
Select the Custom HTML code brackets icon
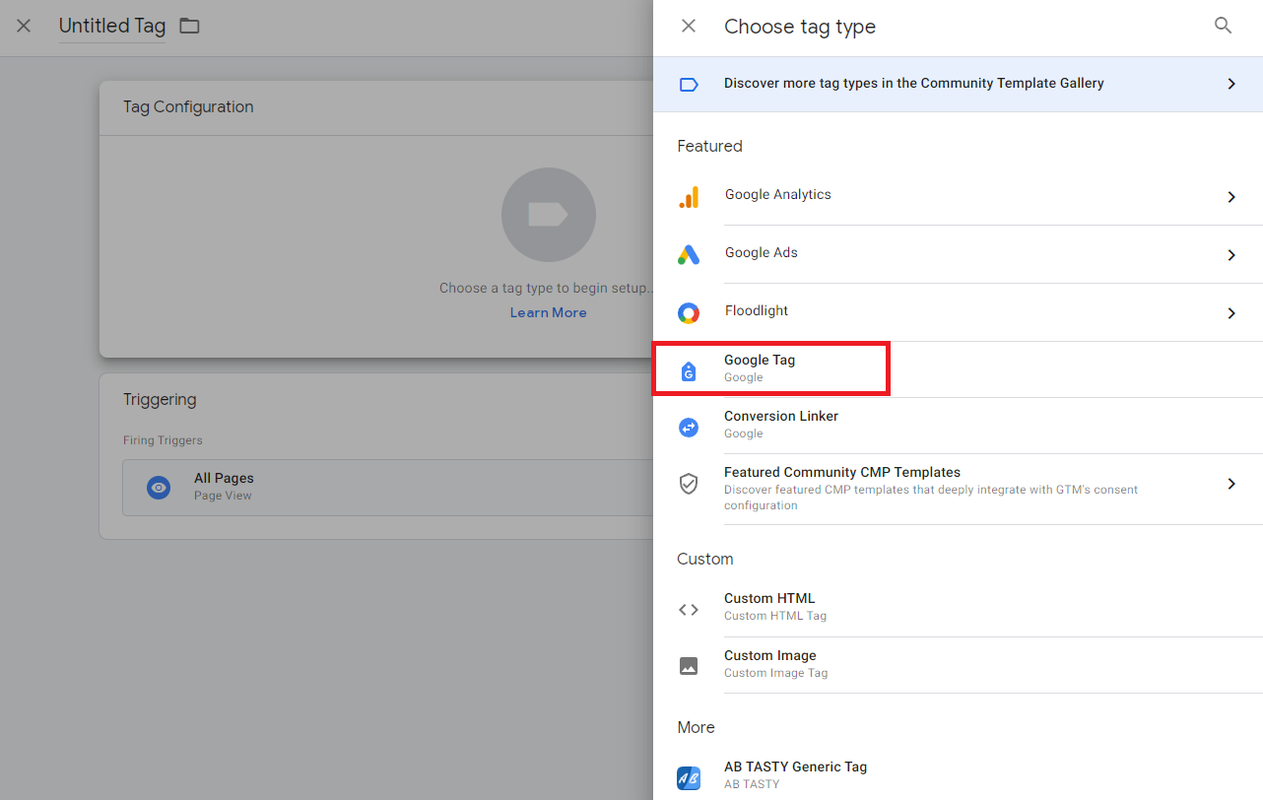click(688, 609)
